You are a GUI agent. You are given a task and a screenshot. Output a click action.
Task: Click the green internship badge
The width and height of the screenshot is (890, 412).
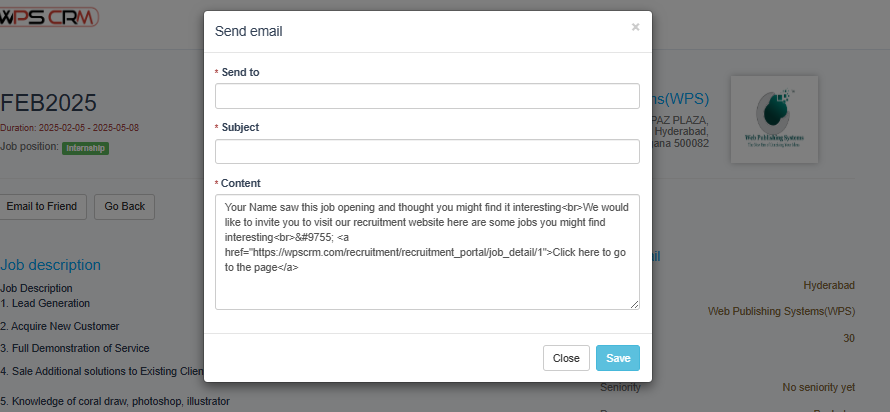click(85, 148)
